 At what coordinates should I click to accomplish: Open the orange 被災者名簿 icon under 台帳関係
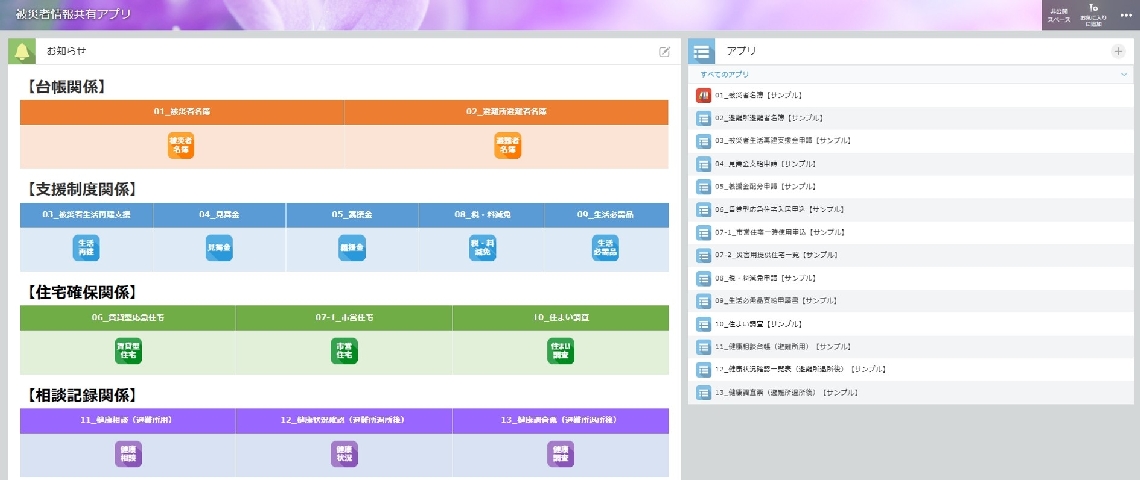181,146
